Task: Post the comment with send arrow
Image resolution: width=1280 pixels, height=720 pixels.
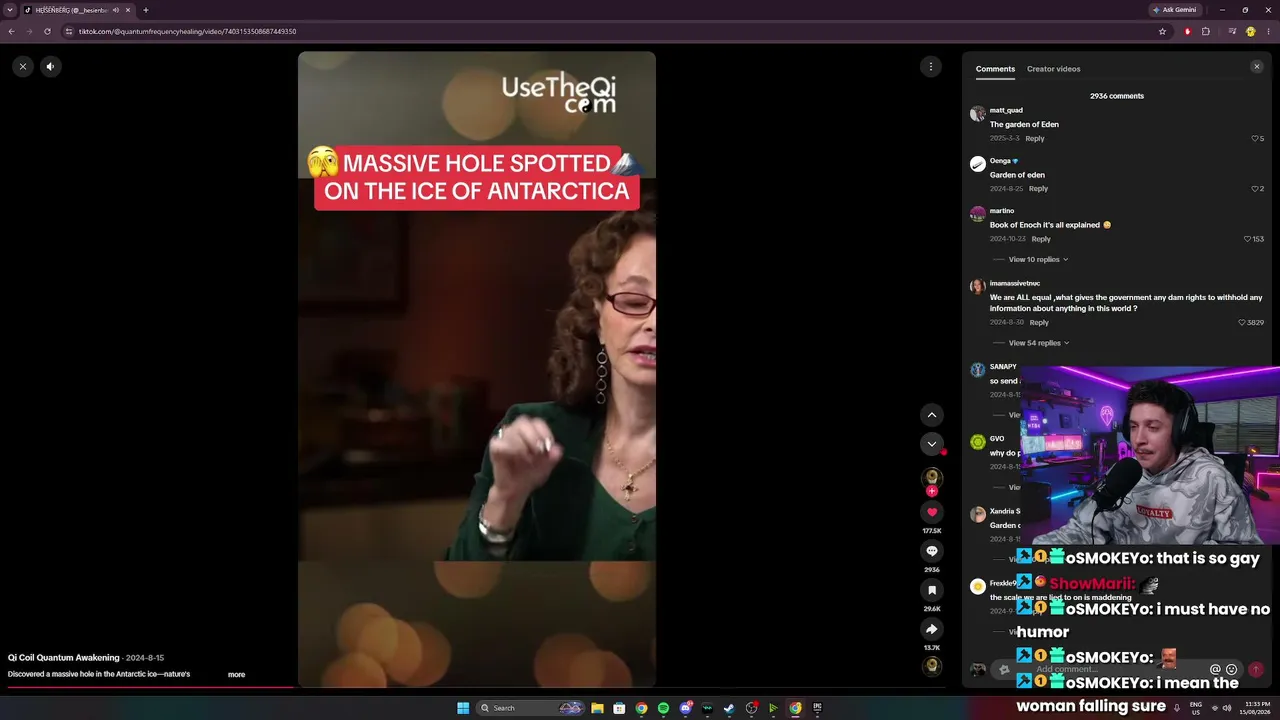Action: [x=1256, y=670]
